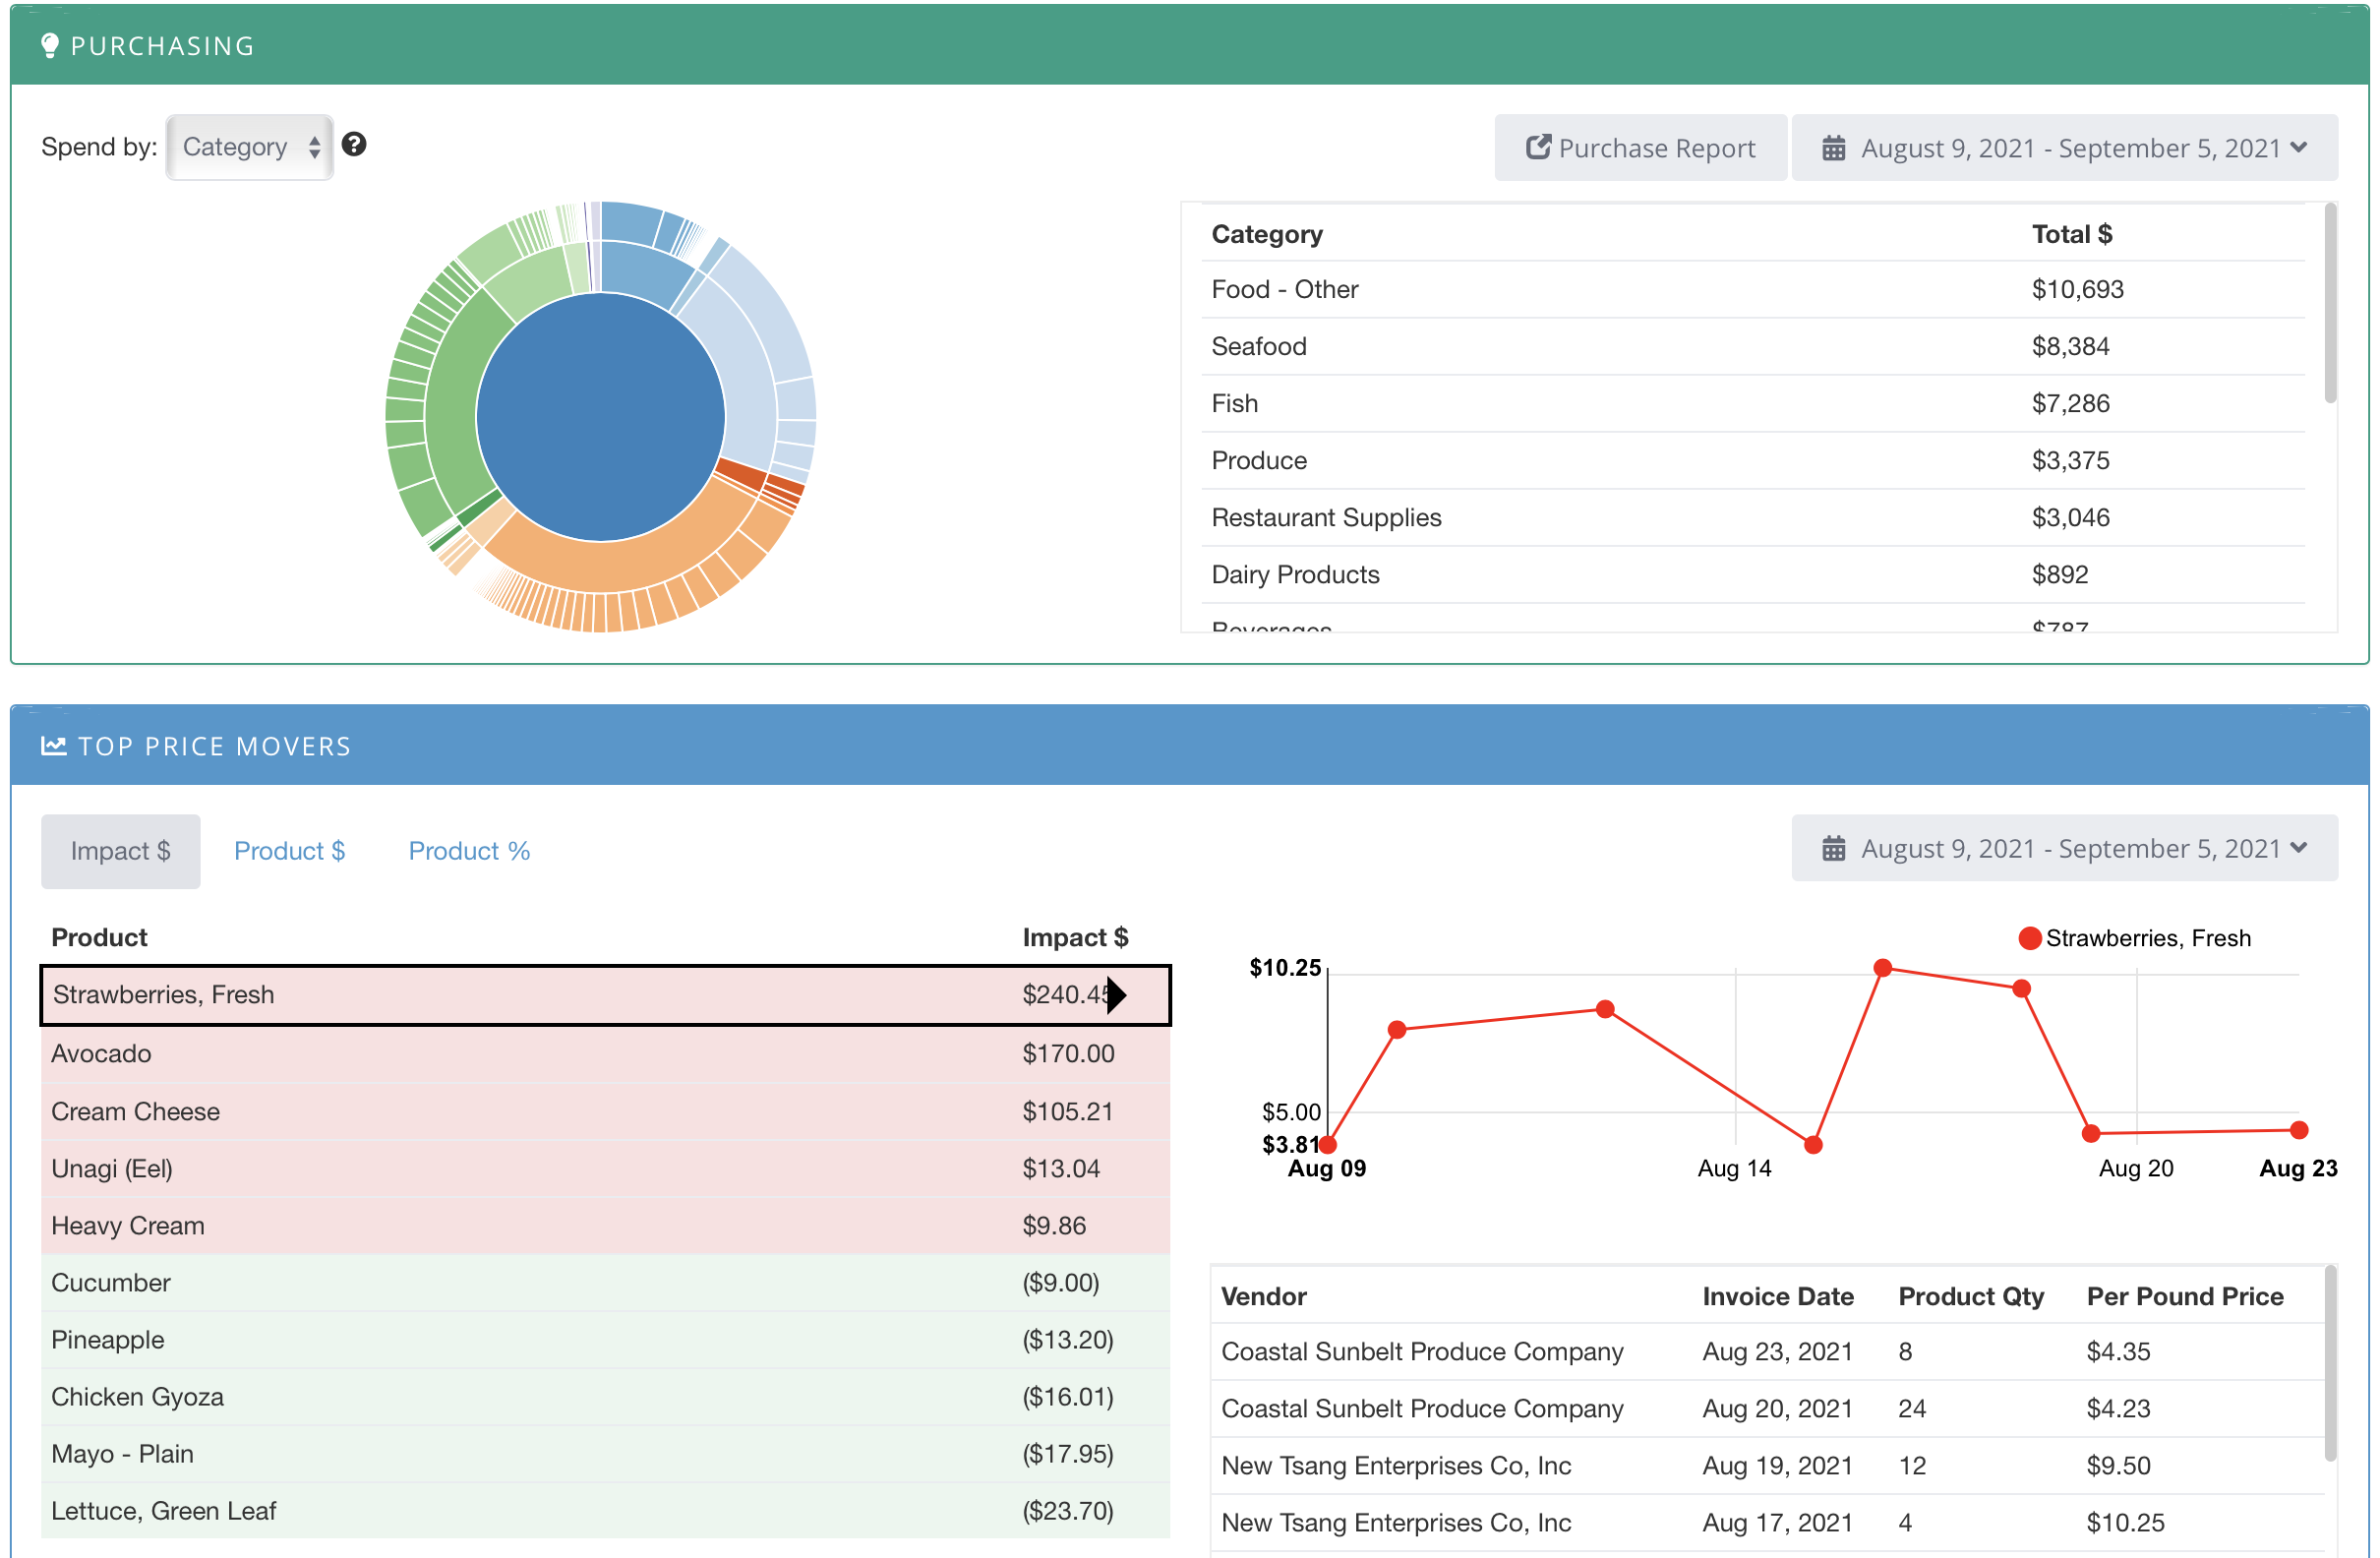Click the red Strawberries legend dot
2380x1558 pixels.
[2029, 938]
